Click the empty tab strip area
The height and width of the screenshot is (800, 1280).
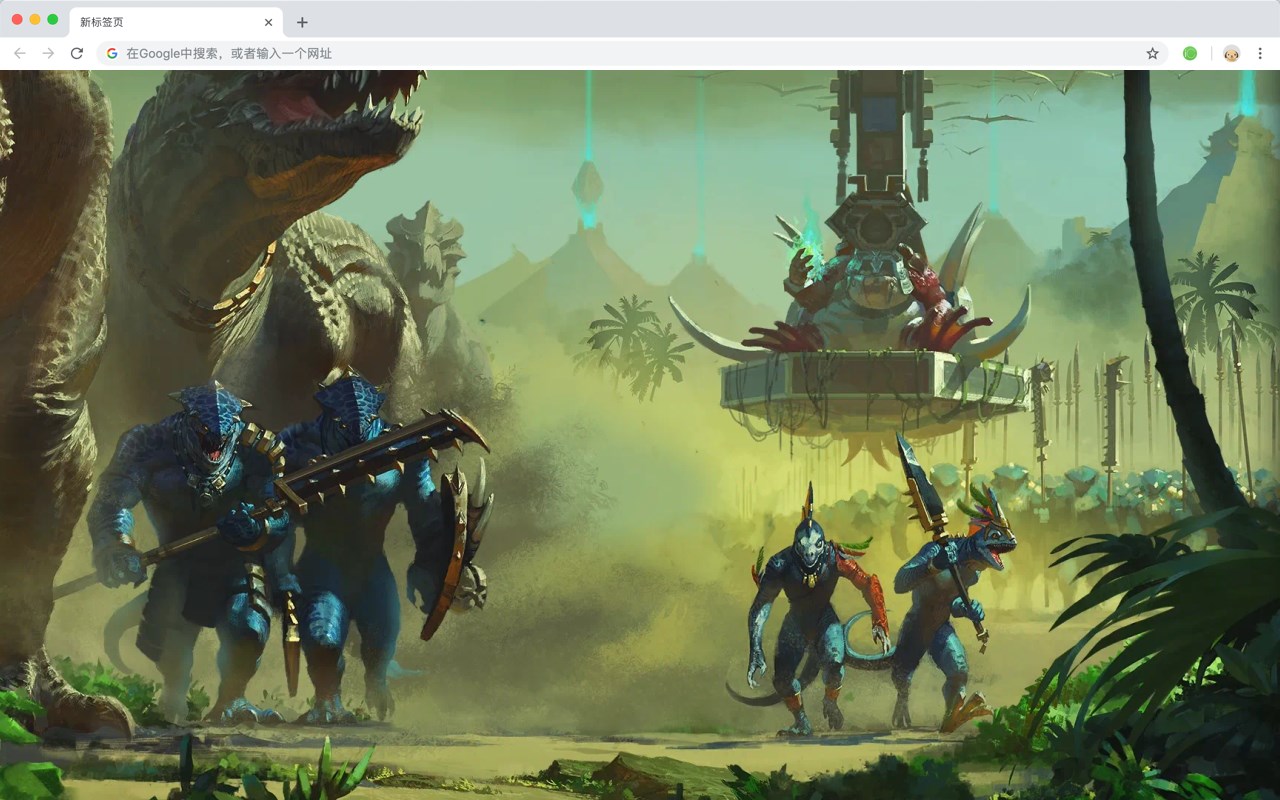tap(700, 21)
